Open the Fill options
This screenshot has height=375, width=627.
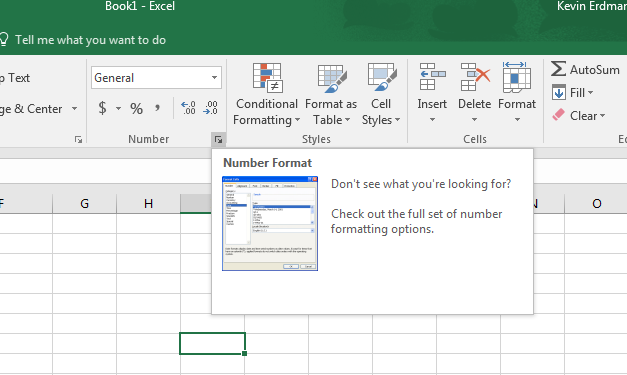573,93
